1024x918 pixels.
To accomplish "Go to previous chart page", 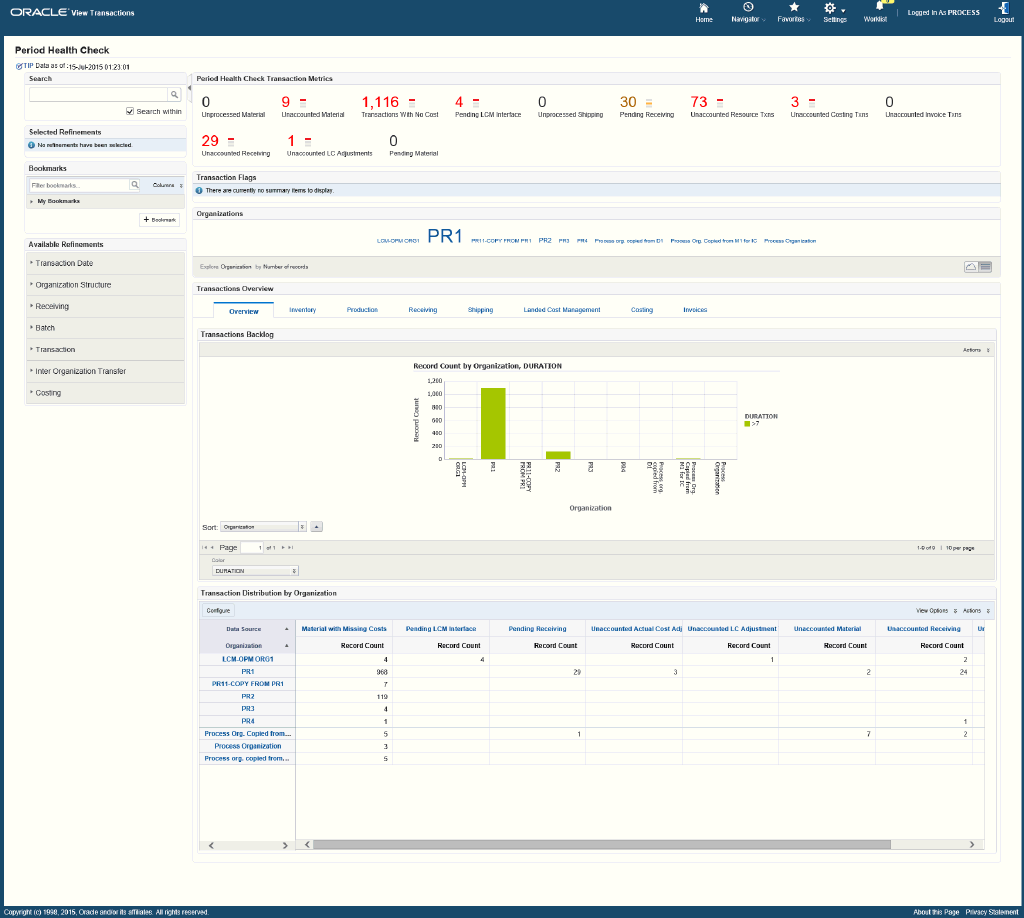I will pos(212,548).
